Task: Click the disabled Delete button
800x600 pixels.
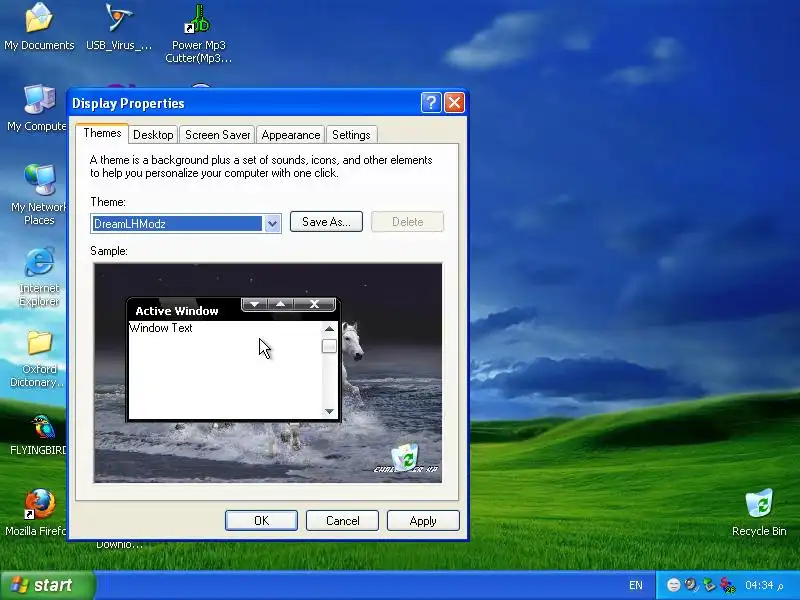Action: [407, 221]
